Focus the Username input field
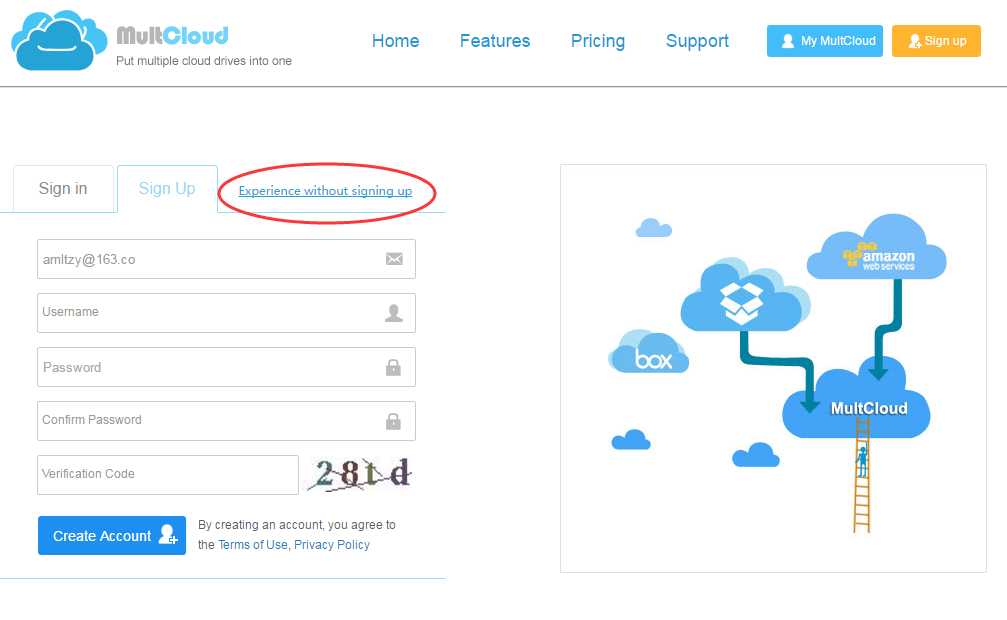Image resolution: width=1007 pixels, height=620 pixels. pos(226,313)
